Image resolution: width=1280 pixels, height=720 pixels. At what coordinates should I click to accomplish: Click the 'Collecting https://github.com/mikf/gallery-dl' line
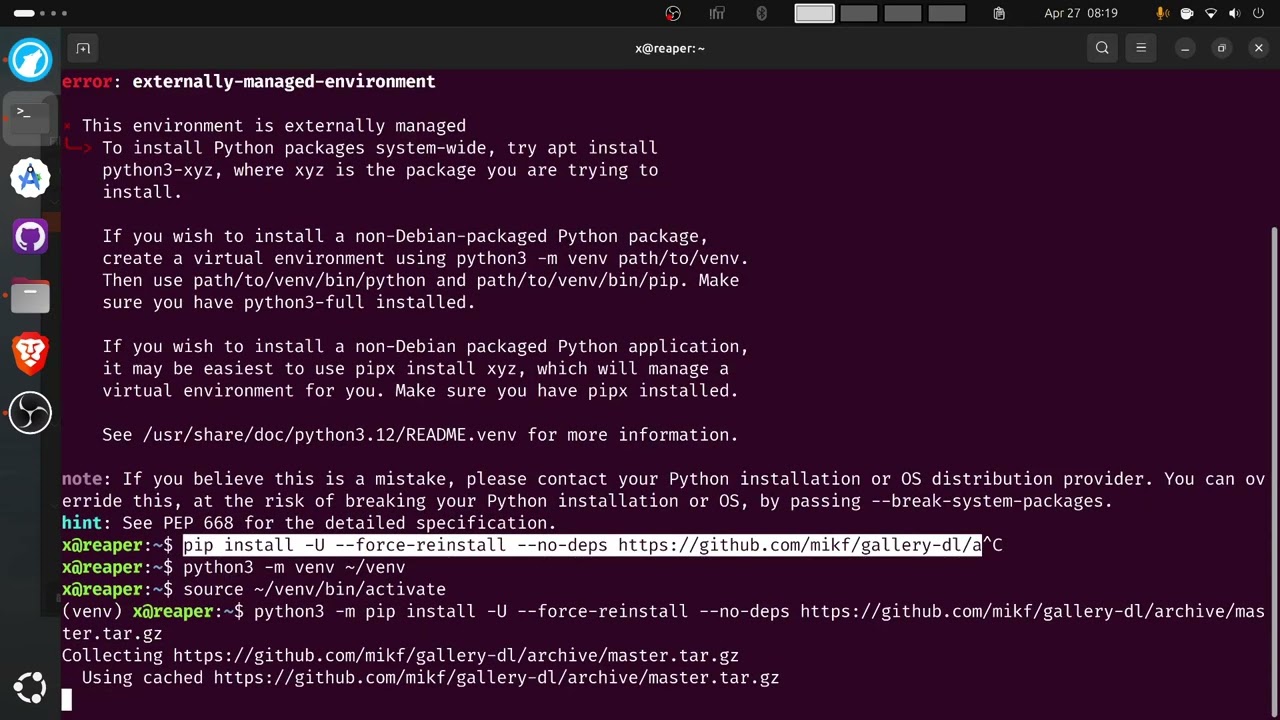point(400,656)
